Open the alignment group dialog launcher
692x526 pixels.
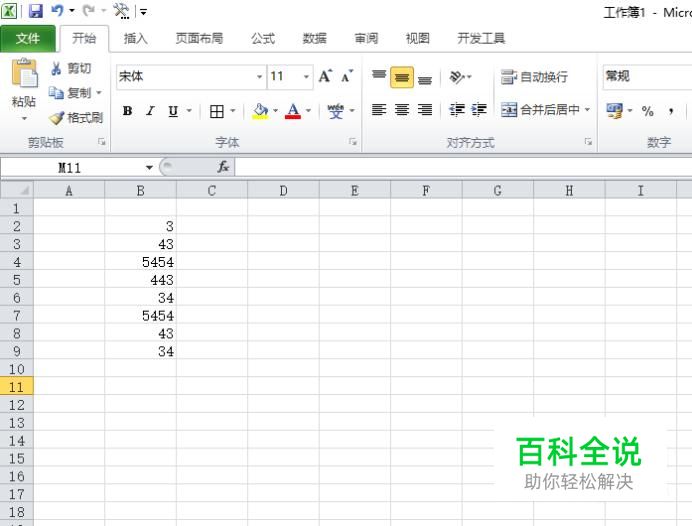[588, 142]
